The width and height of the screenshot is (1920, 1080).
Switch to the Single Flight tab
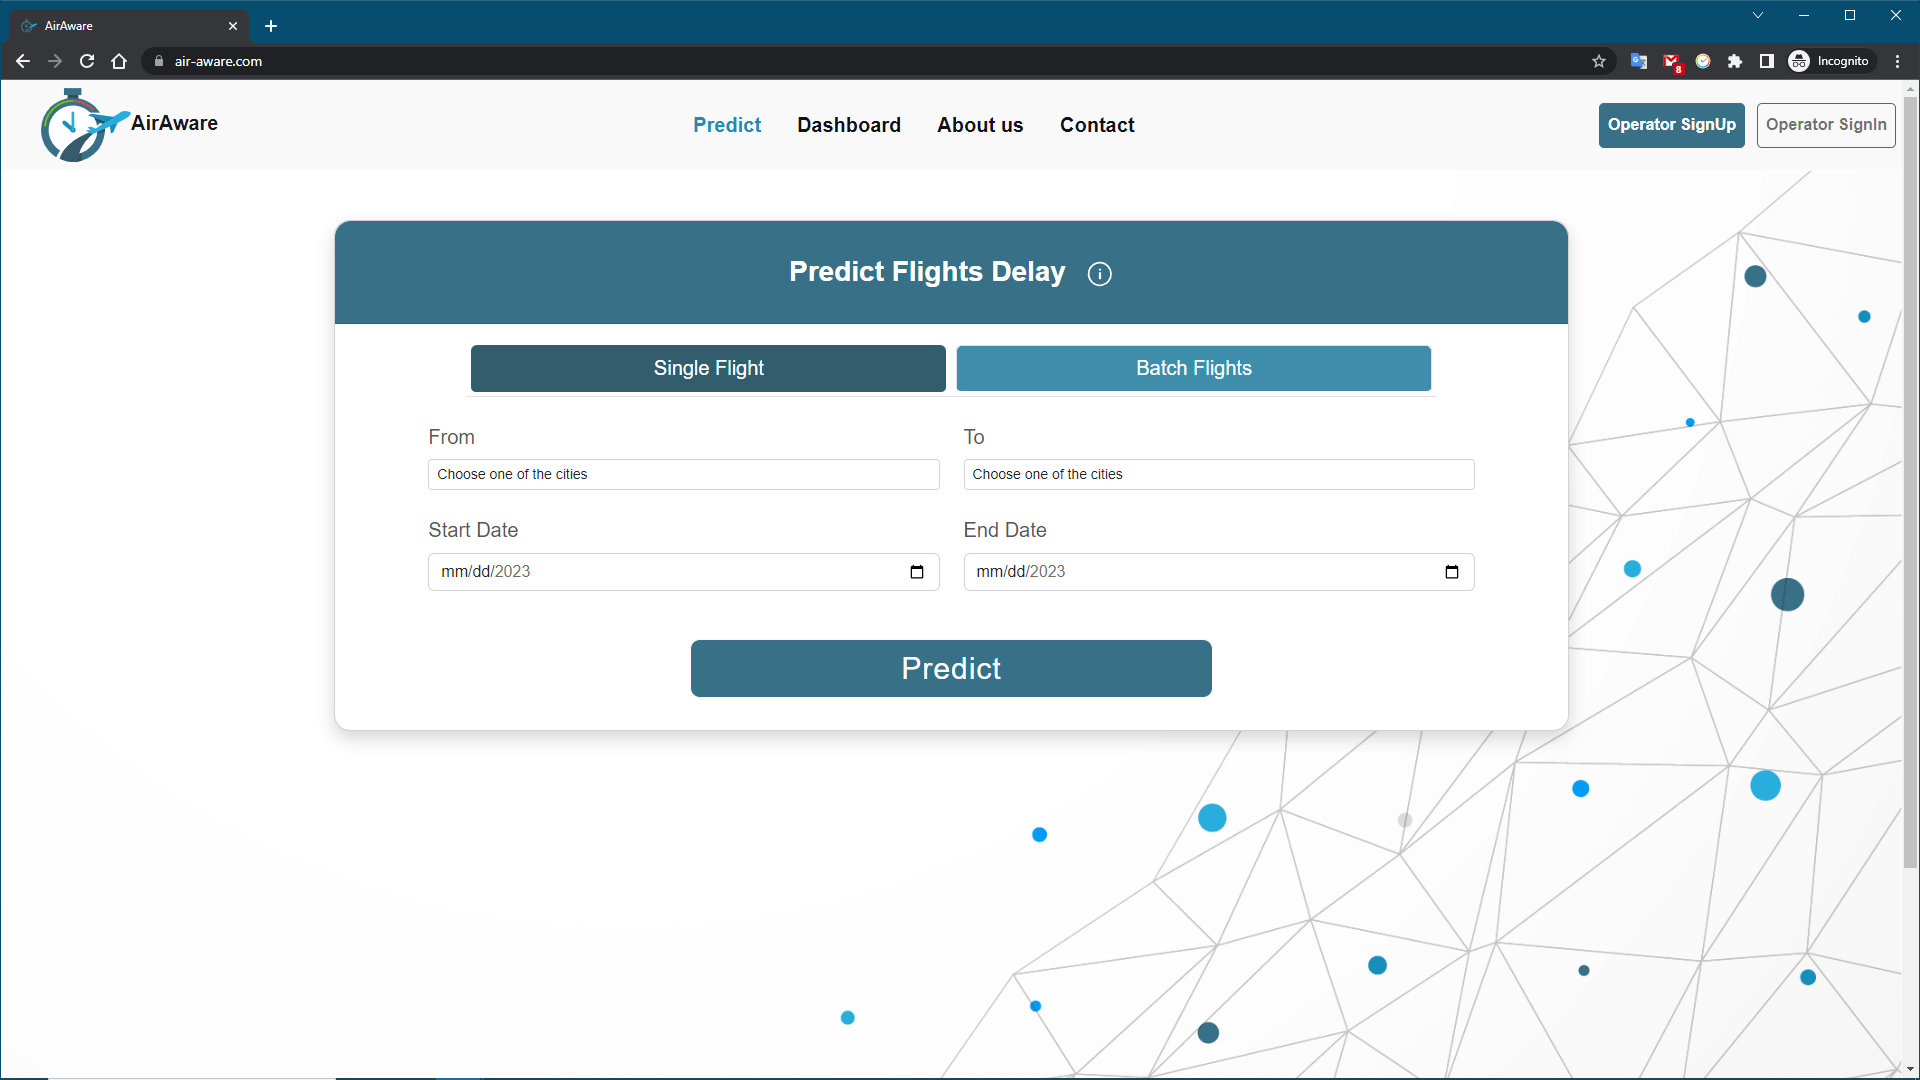click(707, 367)
